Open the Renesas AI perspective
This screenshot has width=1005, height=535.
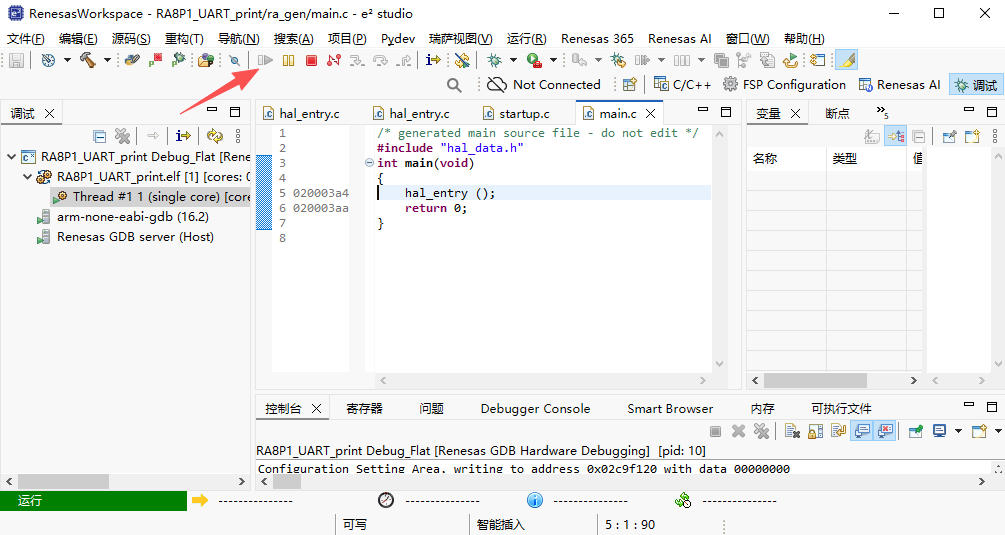coord(899,85)
